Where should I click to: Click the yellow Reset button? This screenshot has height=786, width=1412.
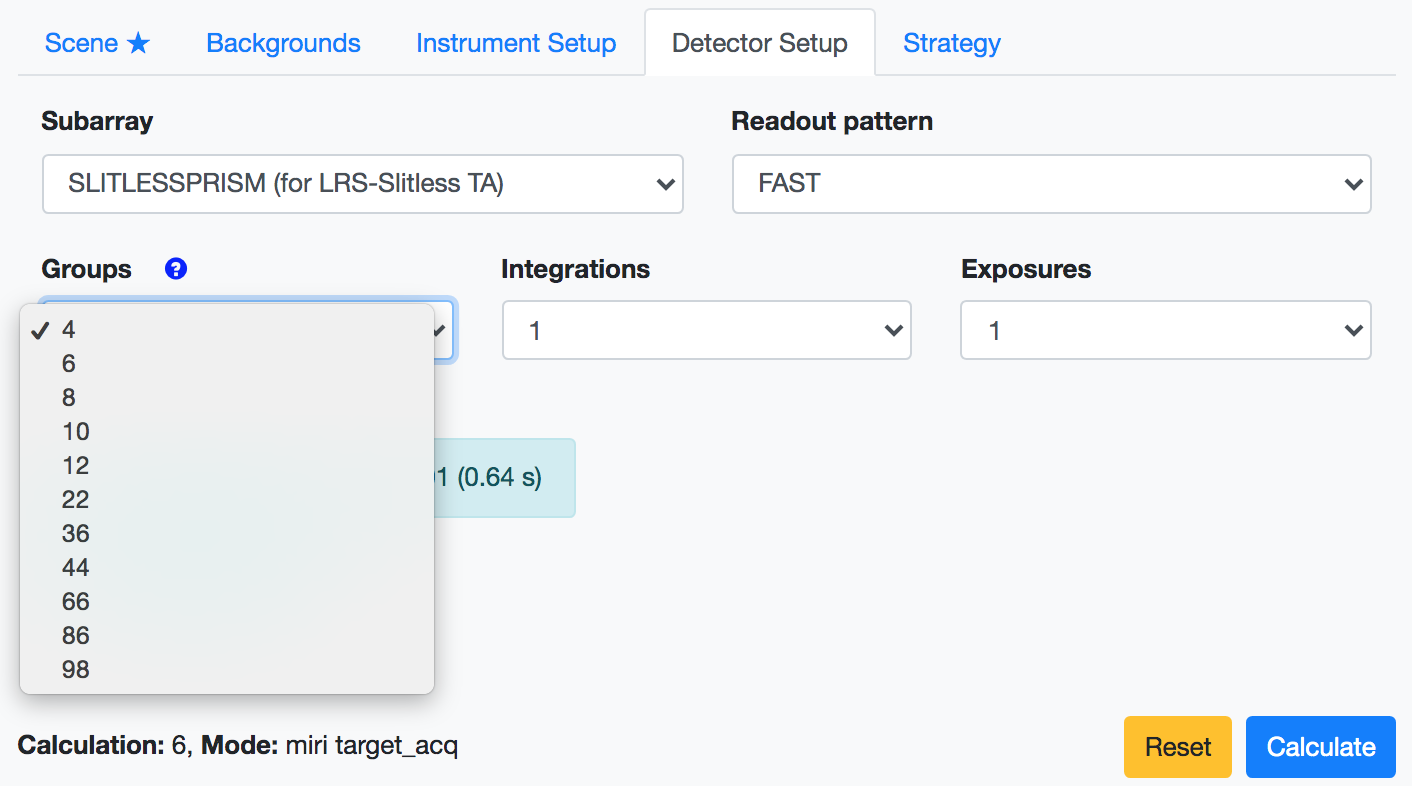1177,747
